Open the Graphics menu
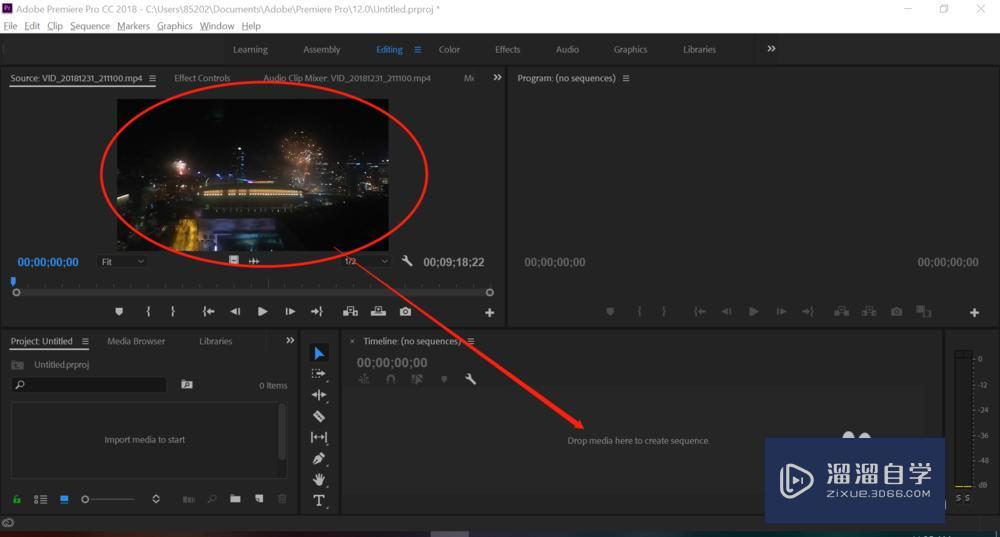This screenshot has height=537, width=1000. pyautogui.click(x=175, y=26)
